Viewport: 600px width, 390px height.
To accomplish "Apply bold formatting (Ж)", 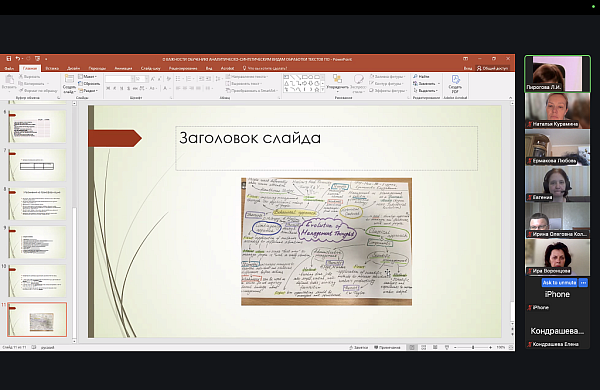I will [x=108, y=88].
